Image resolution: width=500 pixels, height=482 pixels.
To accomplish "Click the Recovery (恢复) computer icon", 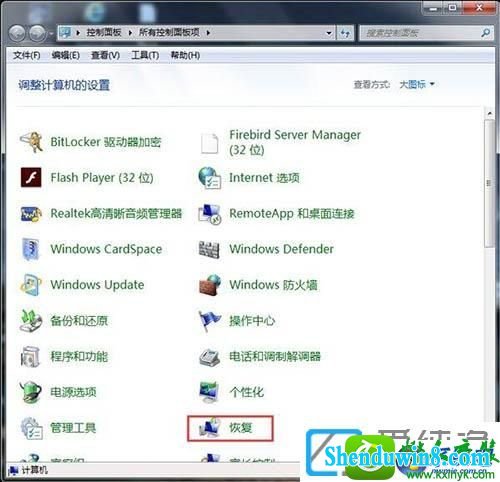I will [x=209, y=428].
